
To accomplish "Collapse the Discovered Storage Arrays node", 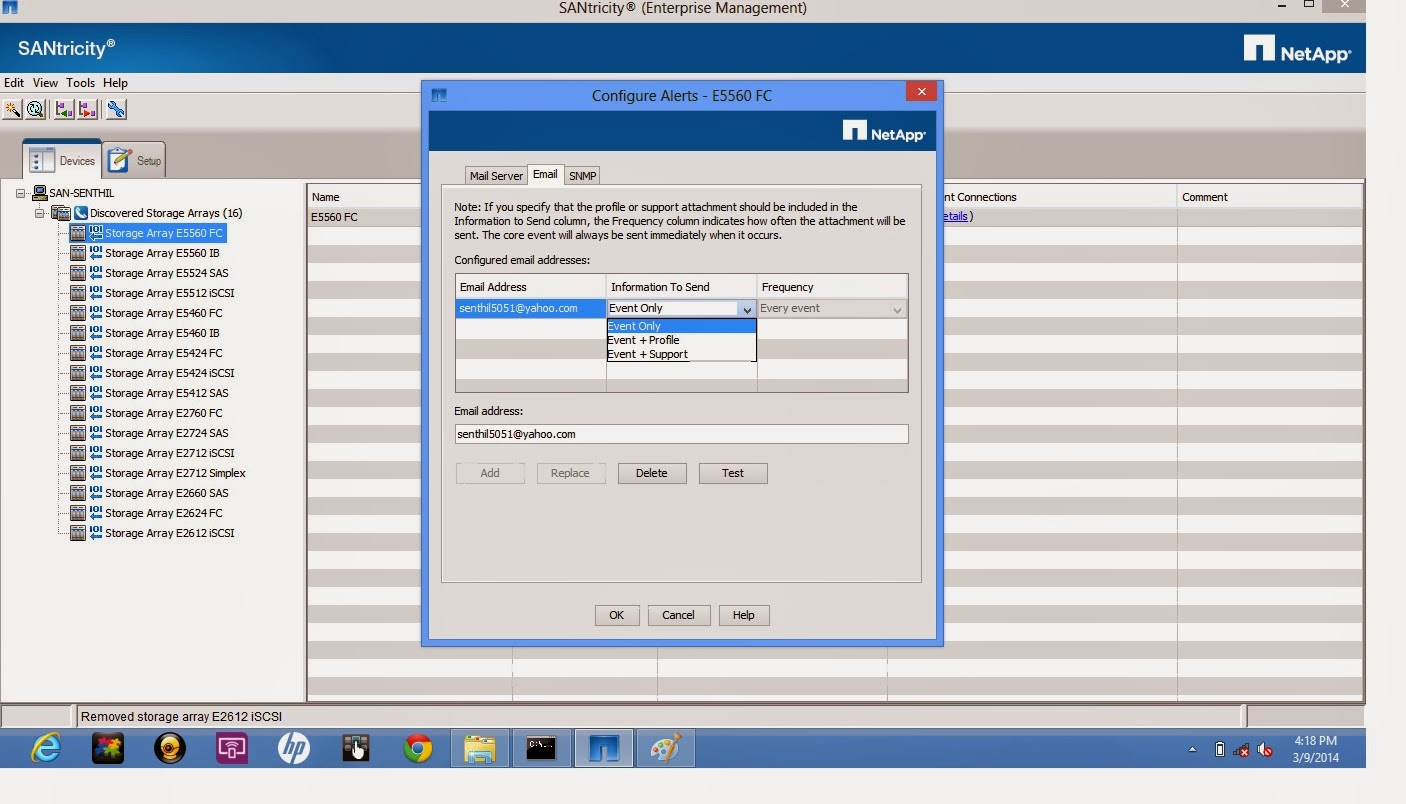I will coord(41,213).
